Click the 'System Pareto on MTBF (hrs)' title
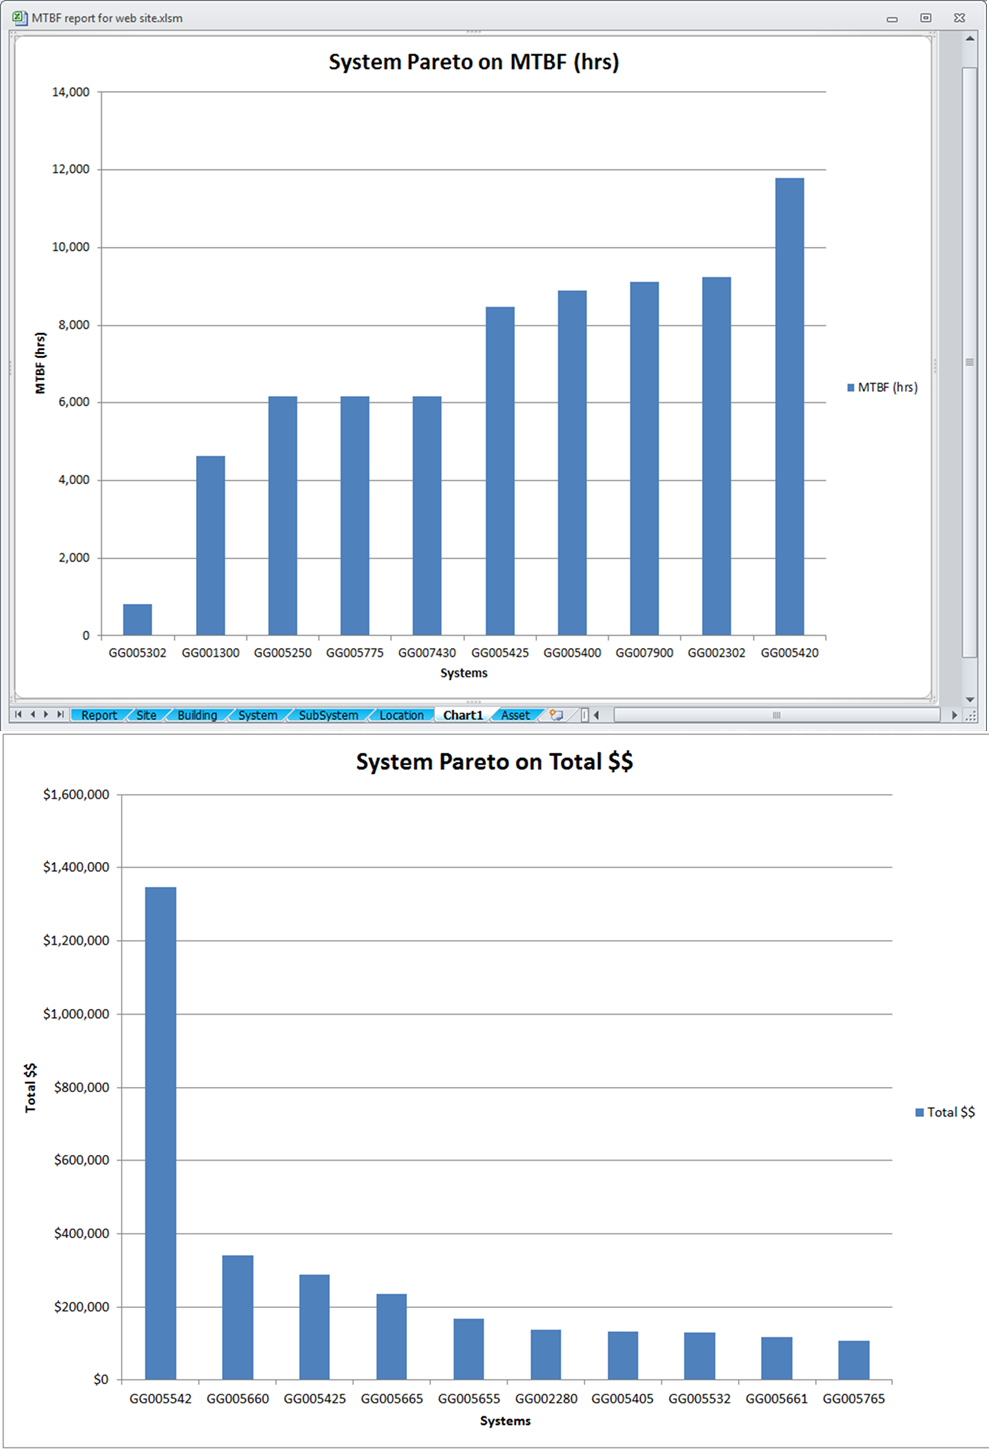This screenshot has height=1450, width=989. tap(474, 62)
